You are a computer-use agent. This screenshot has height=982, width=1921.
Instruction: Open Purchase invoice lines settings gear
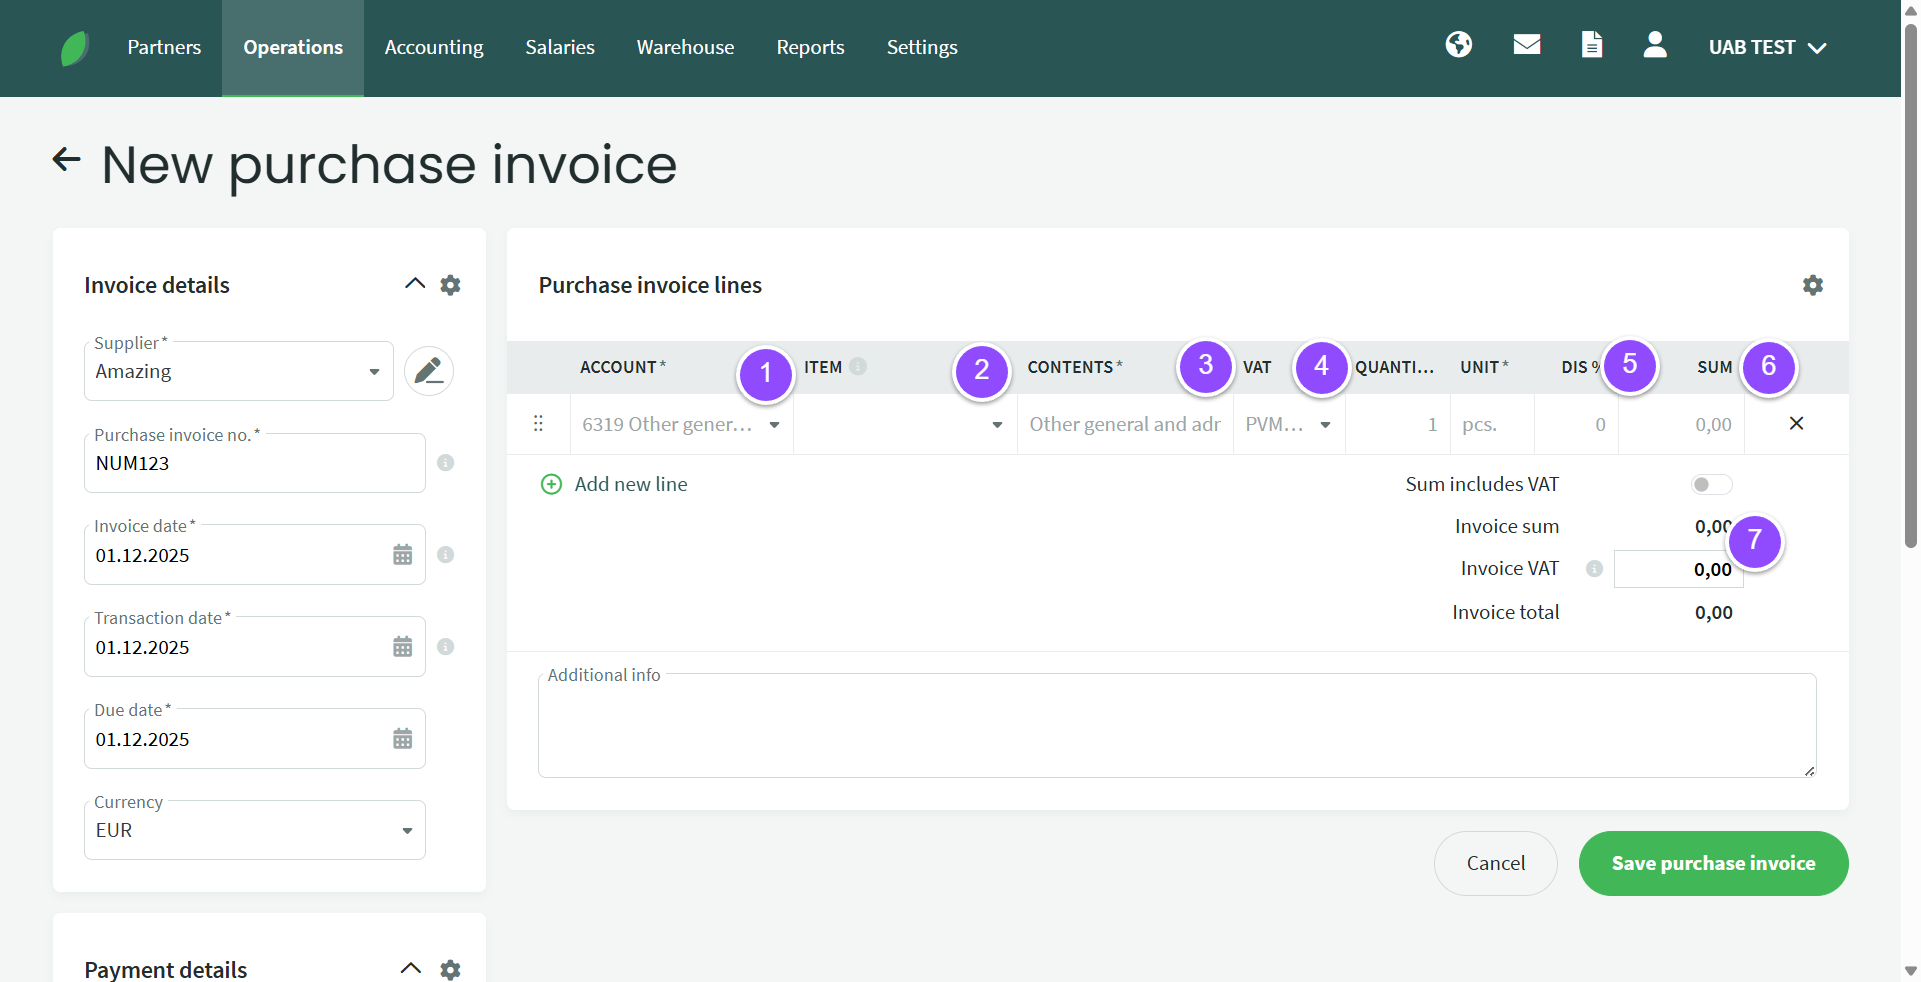click(x=1812, y=285)
